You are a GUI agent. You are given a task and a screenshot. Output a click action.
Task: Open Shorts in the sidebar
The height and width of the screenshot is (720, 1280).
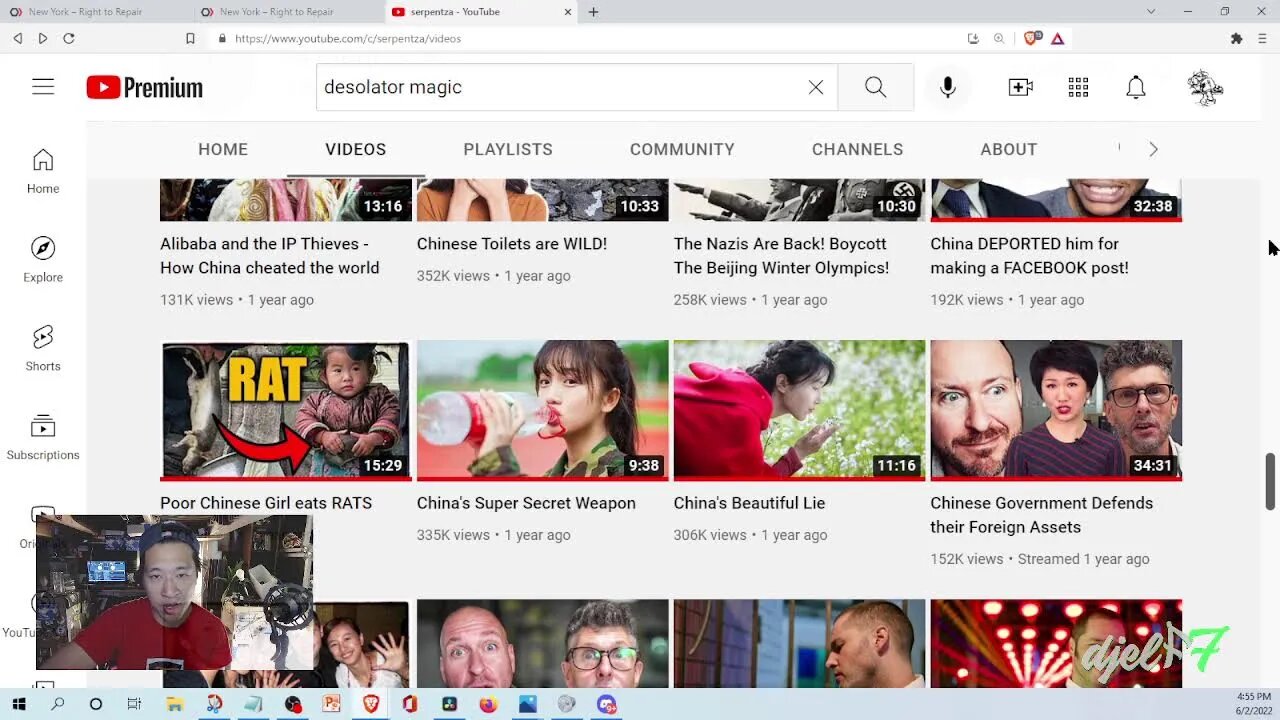click(x=43, y=349)
